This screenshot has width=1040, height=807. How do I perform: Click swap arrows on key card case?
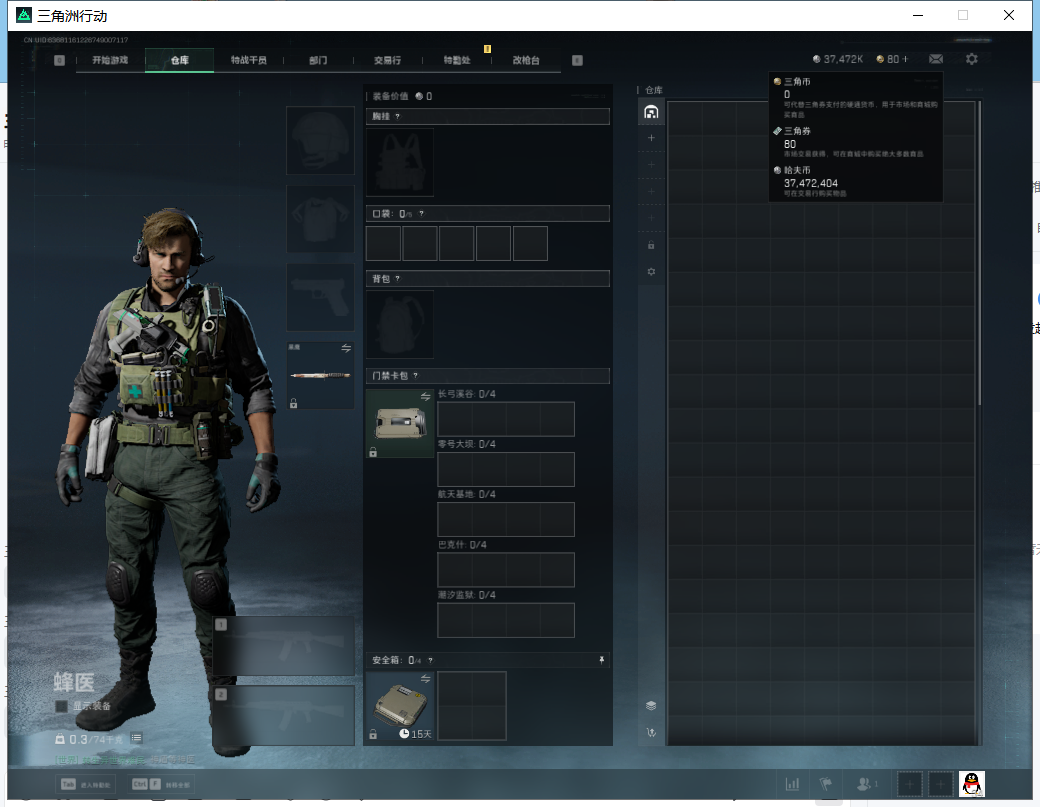(425, 397)
